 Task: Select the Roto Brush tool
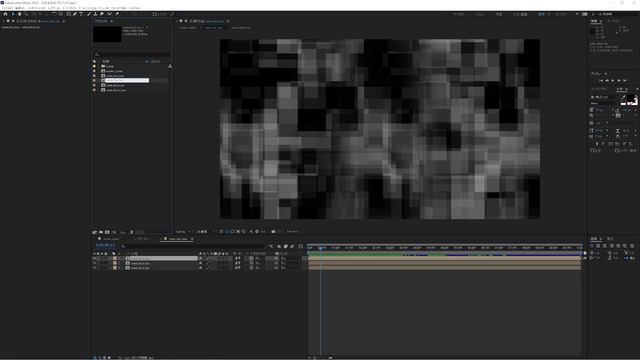pyautogui.click(x=109, y=14)
